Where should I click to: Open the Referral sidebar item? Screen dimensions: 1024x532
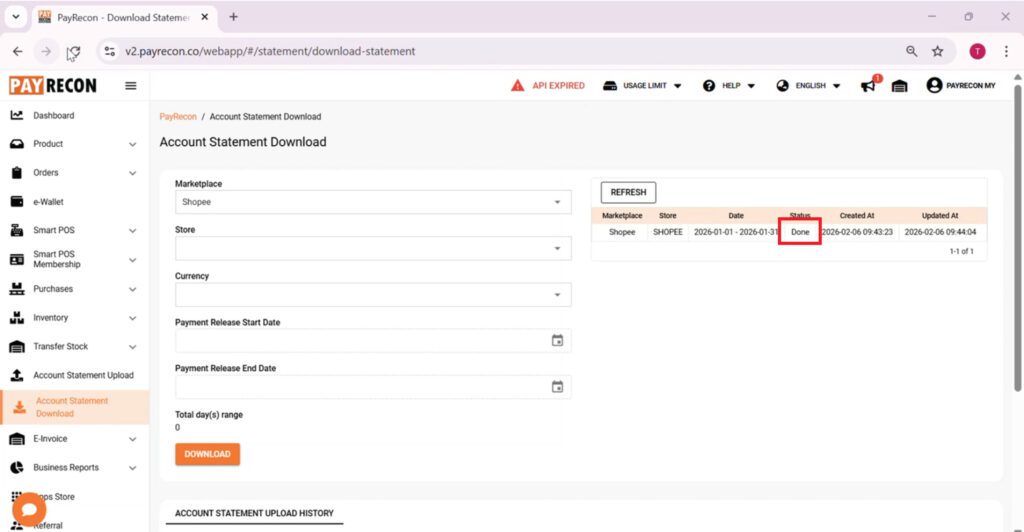pyautogui.click(x=48, y=525)
